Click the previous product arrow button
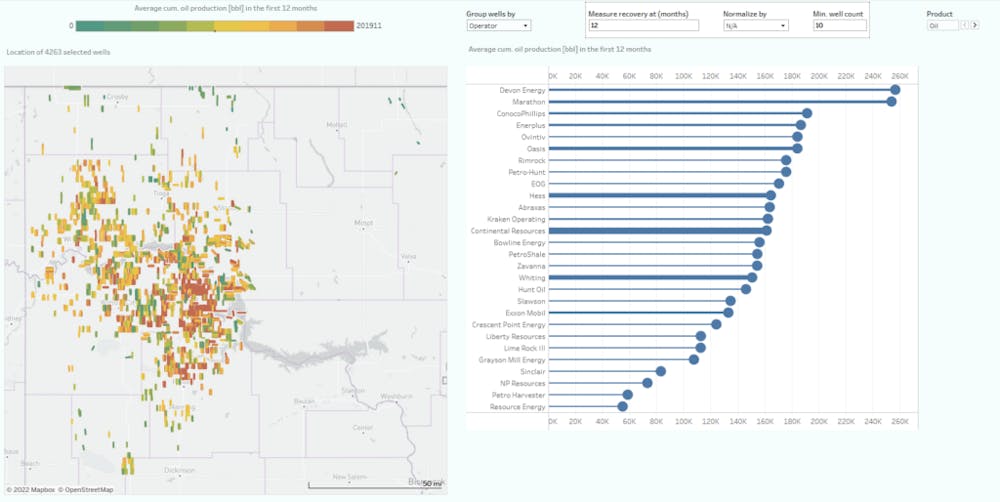The width and height of the screenshot is (1000, 502). (964, 26)
